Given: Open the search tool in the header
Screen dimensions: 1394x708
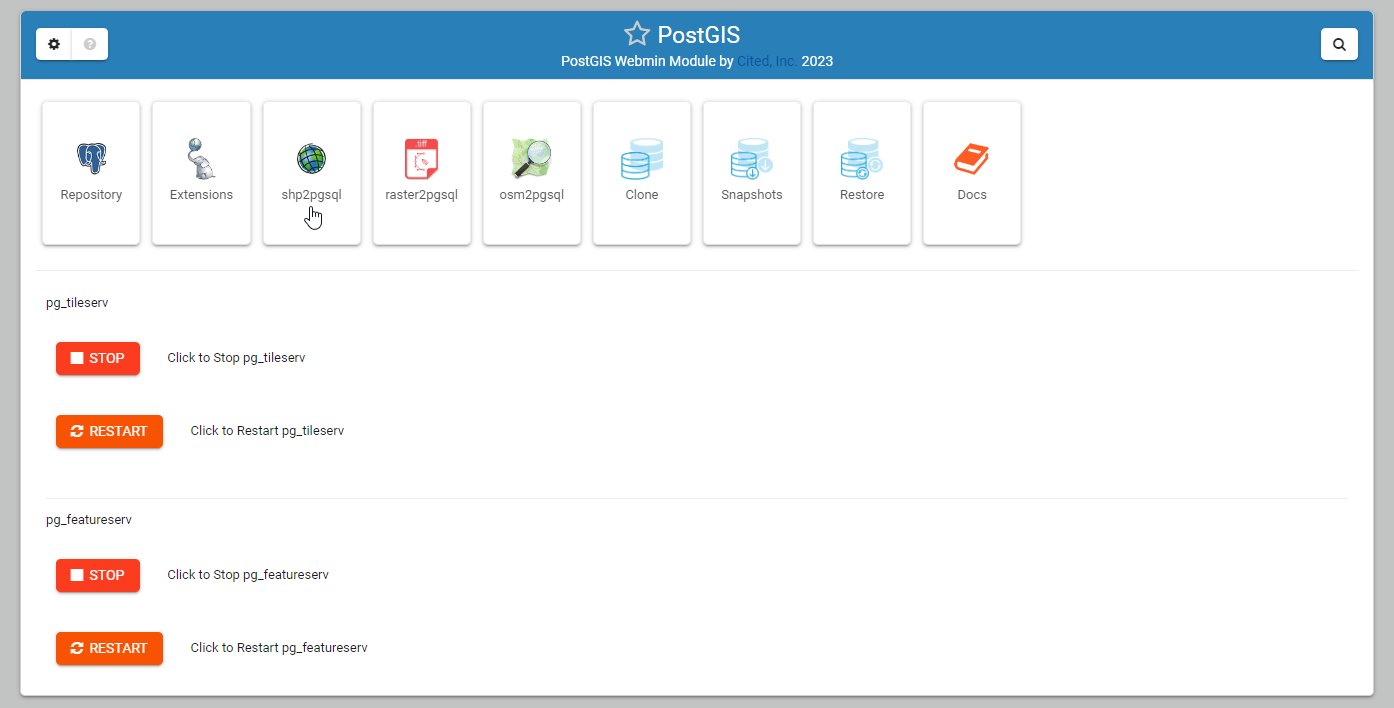Looking at the screenshot, I should tap(1339, 44).
